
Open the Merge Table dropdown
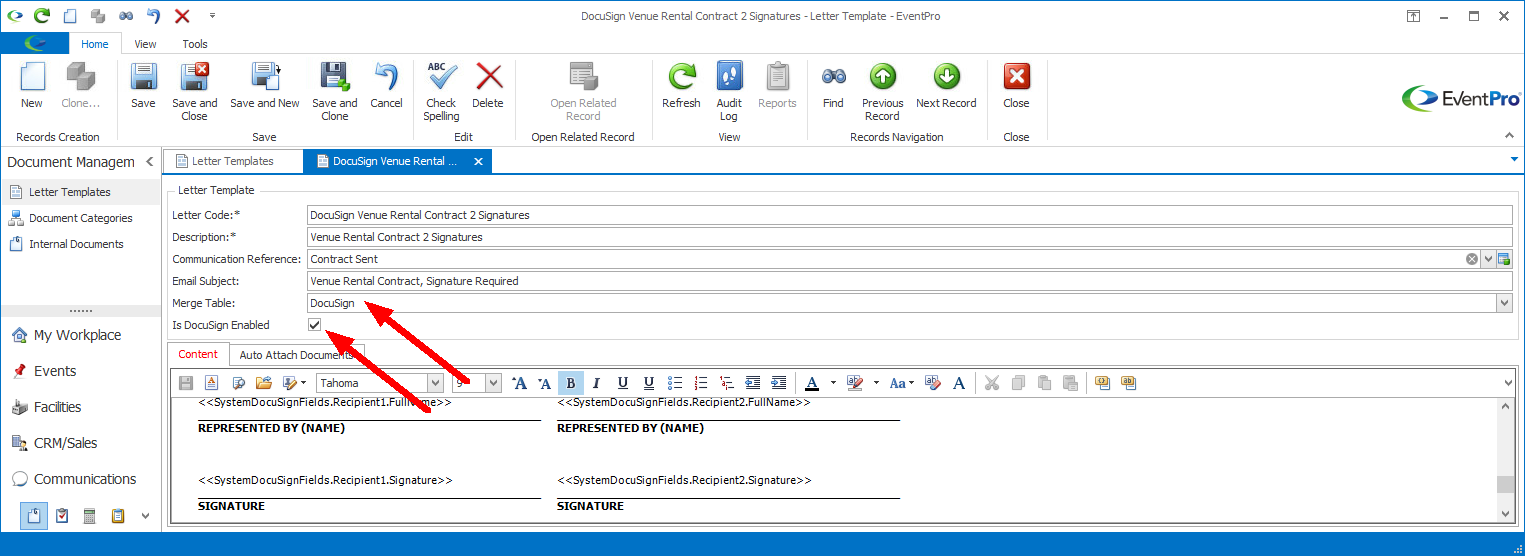1504,303
